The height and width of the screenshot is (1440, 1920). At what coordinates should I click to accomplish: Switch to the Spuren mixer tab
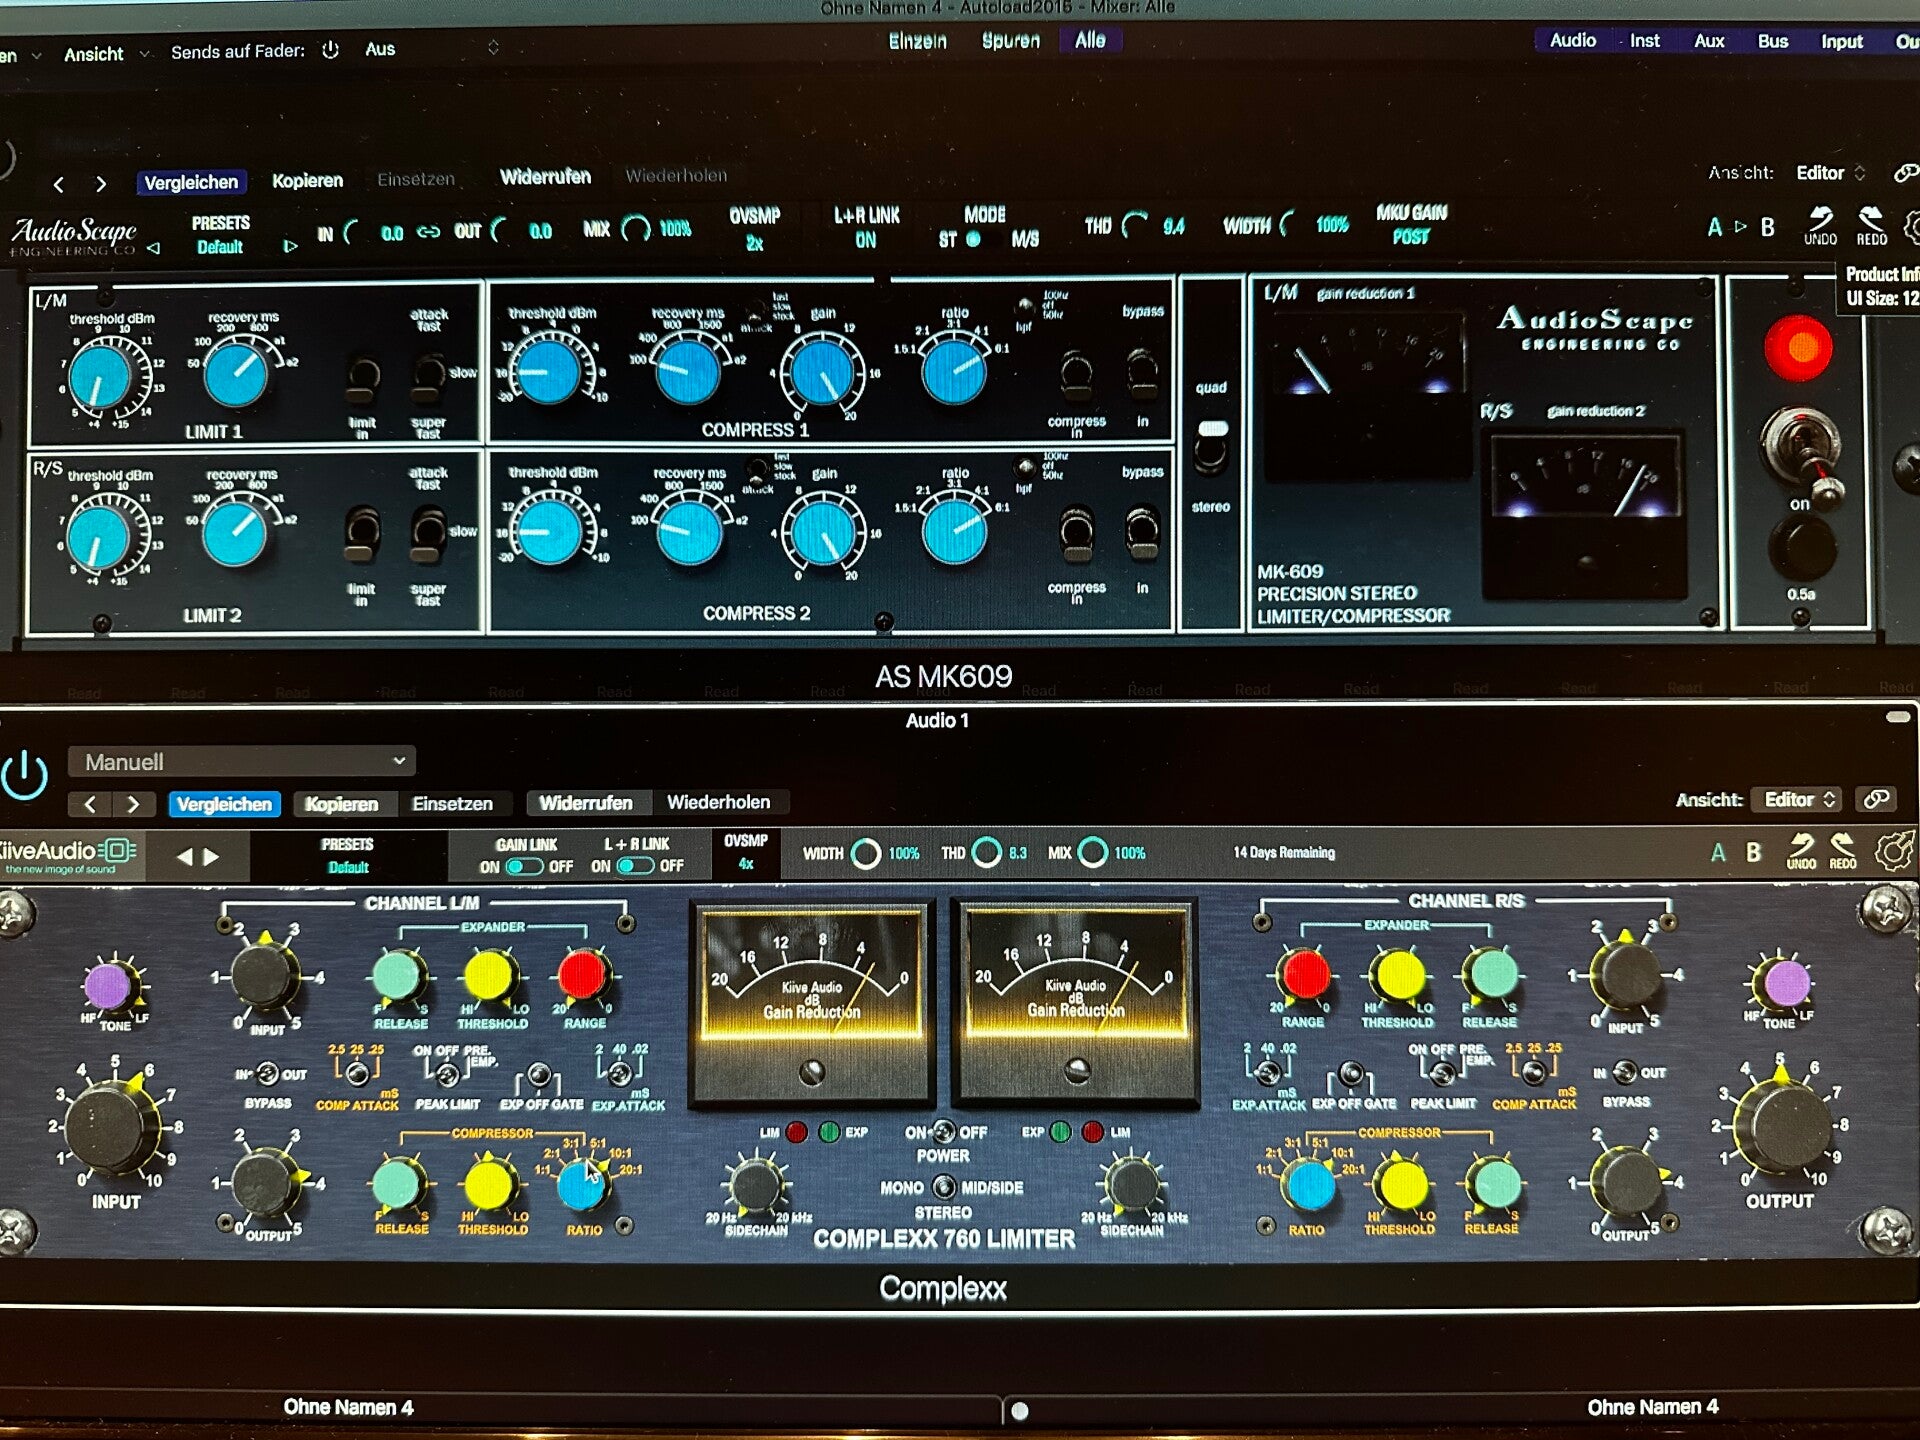[x=1010, y=41]
